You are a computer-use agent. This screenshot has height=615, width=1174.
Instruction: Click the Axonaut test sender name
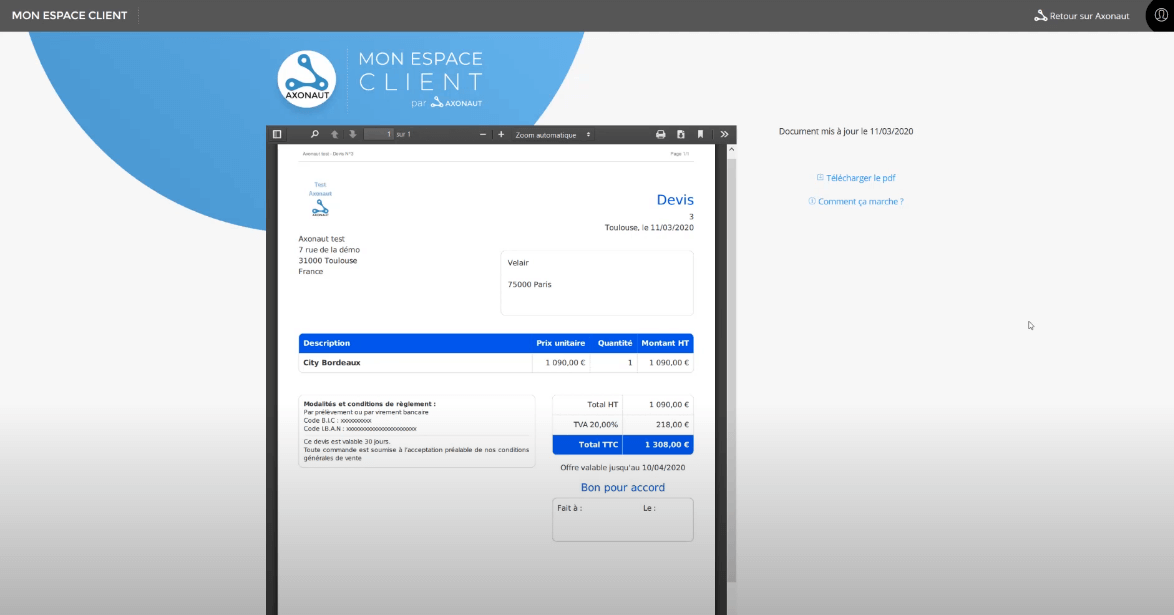pyautogui.click(x=321, y=239)
